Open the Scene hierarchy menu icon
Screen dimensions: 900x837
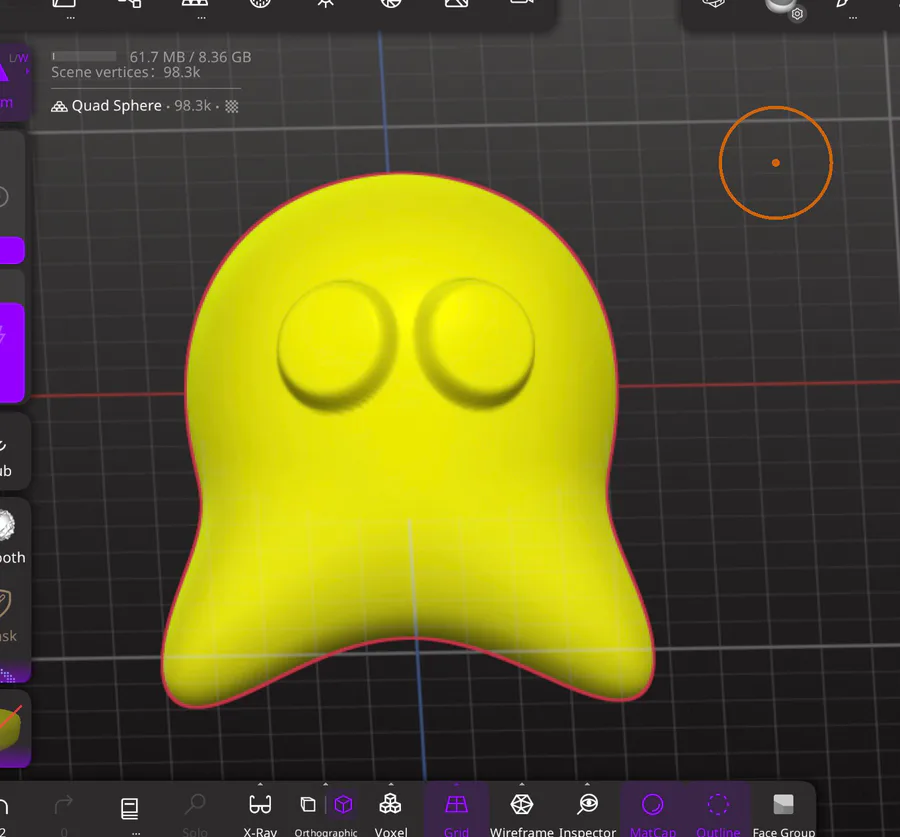coord(130,3)
